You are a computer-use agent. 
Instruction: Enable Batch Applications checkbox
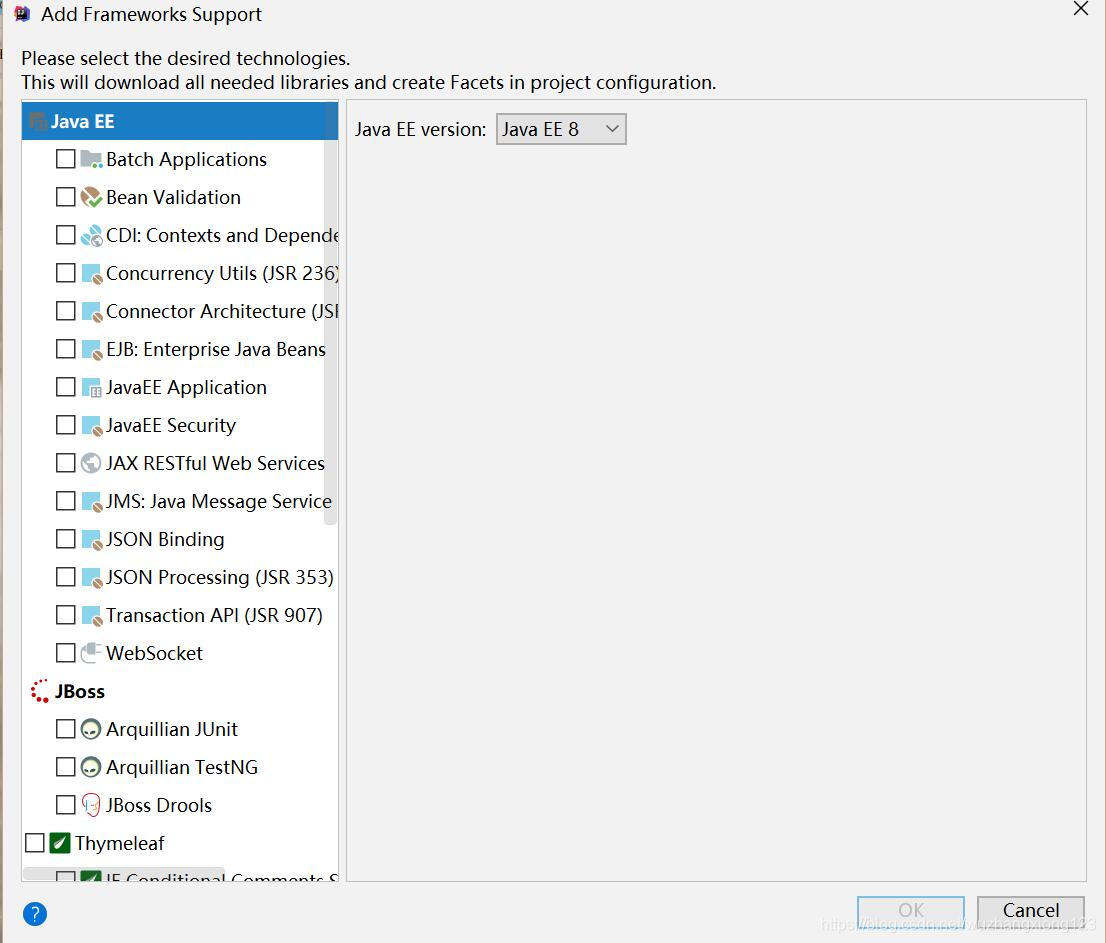pyautogui.click(x=66, y=159)
